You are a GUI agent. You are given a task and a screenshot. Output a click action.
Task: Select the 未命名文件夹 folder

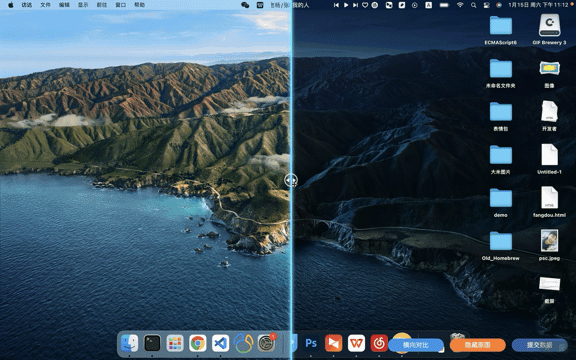coord(501,69)
